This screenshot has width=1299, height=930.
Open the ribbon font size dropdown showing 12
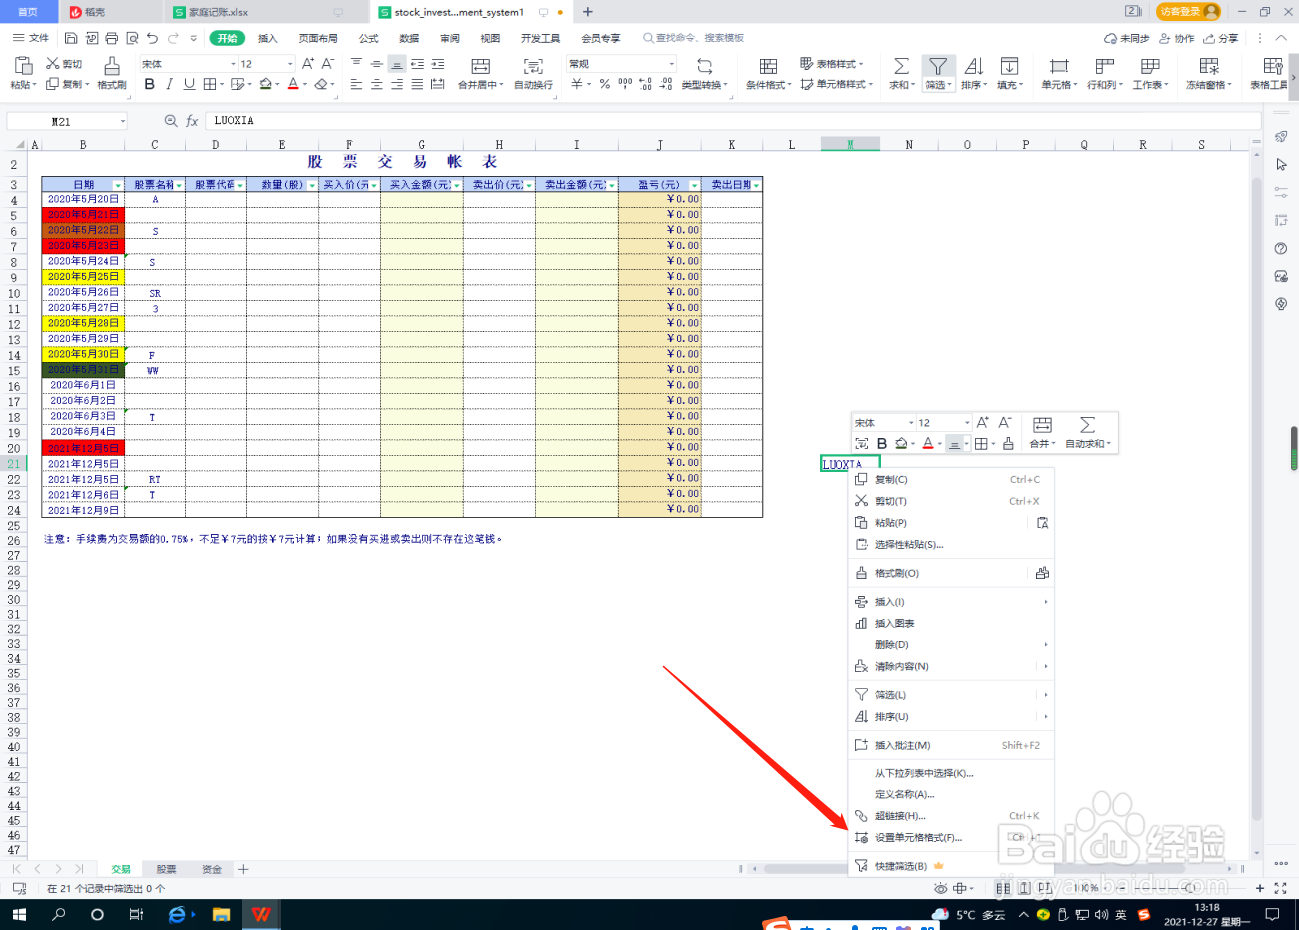click(290, 64)
